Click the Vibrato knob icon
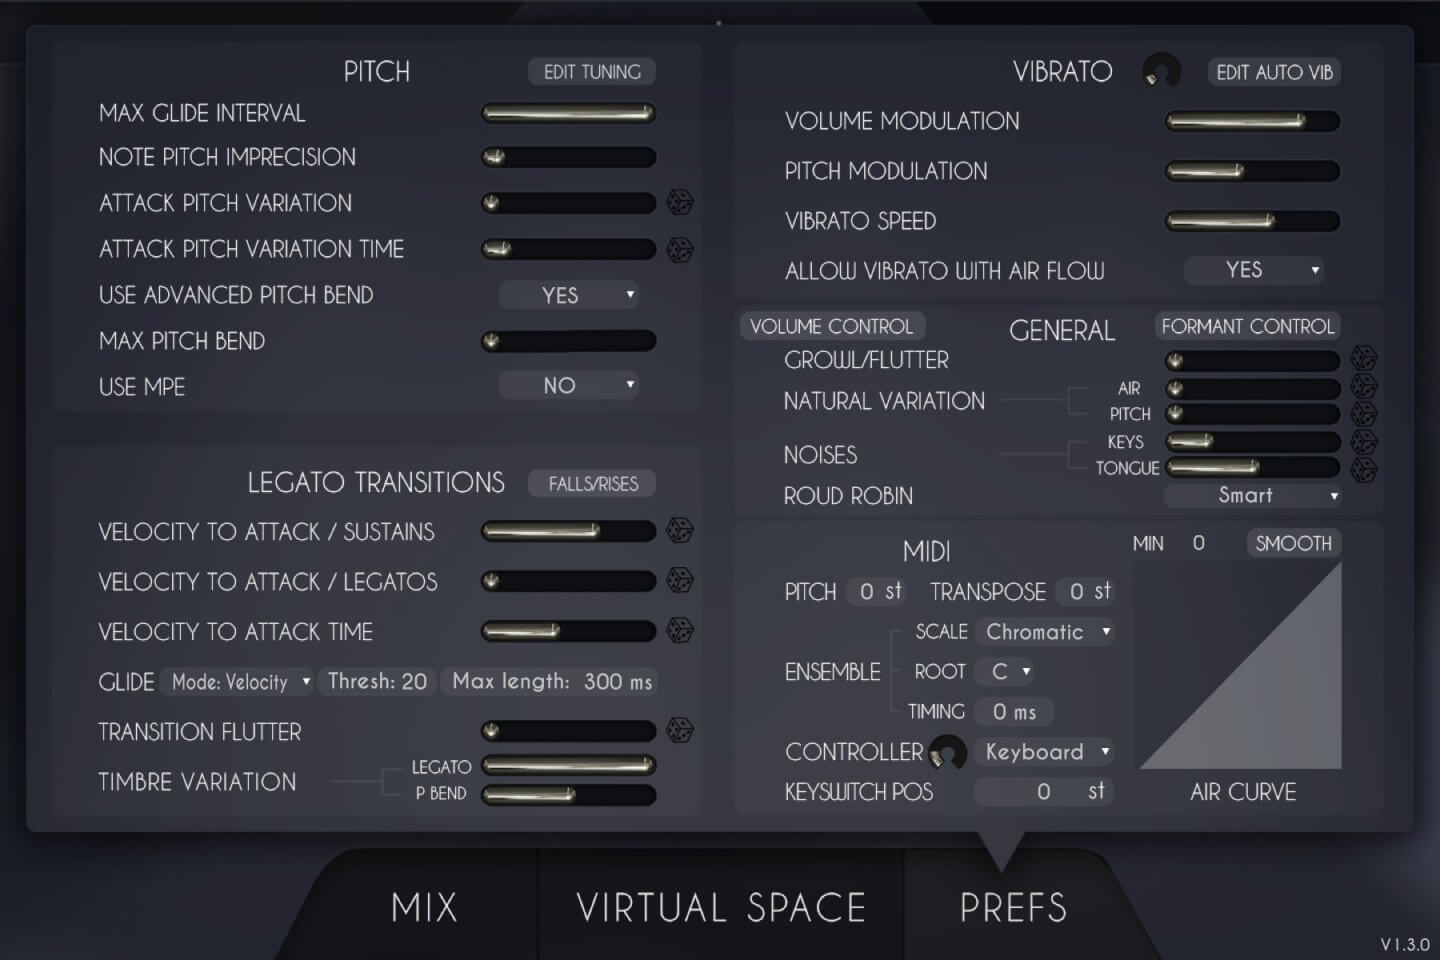The width and height of the screenshot is (1440, 960). (1161, 72)
